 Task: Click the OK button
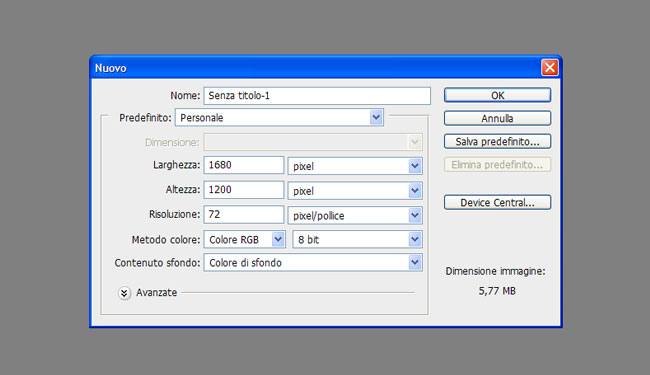pos(497,95)
